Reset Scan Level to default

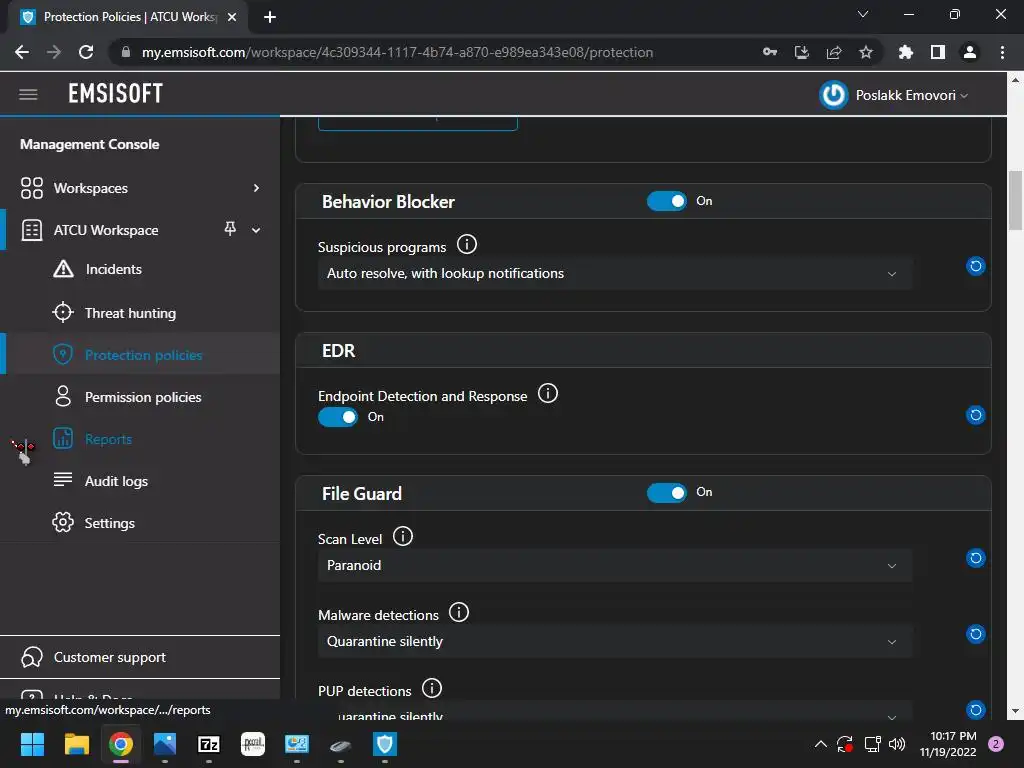pyautogui.click(x=975, y=558)
